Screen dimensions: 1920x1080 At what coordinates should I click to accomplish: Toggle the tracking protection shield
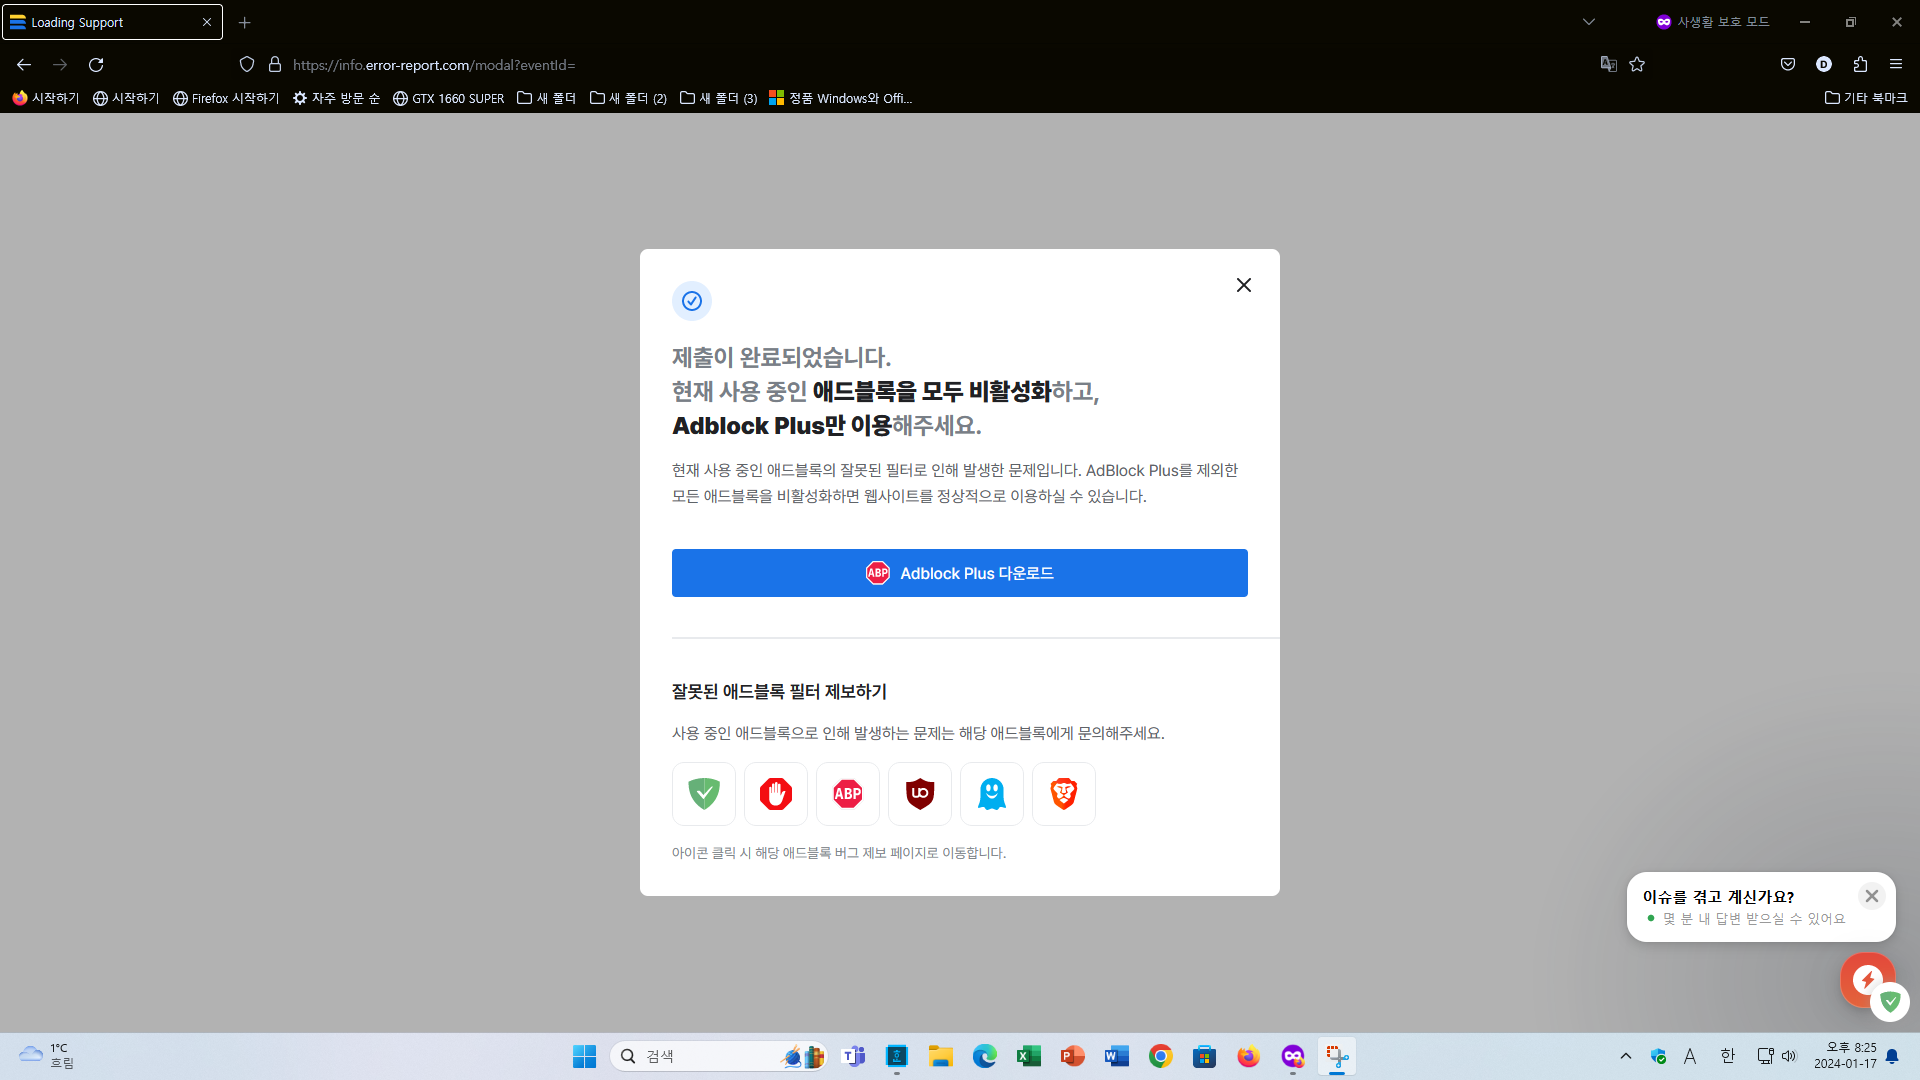pos(246,64)
